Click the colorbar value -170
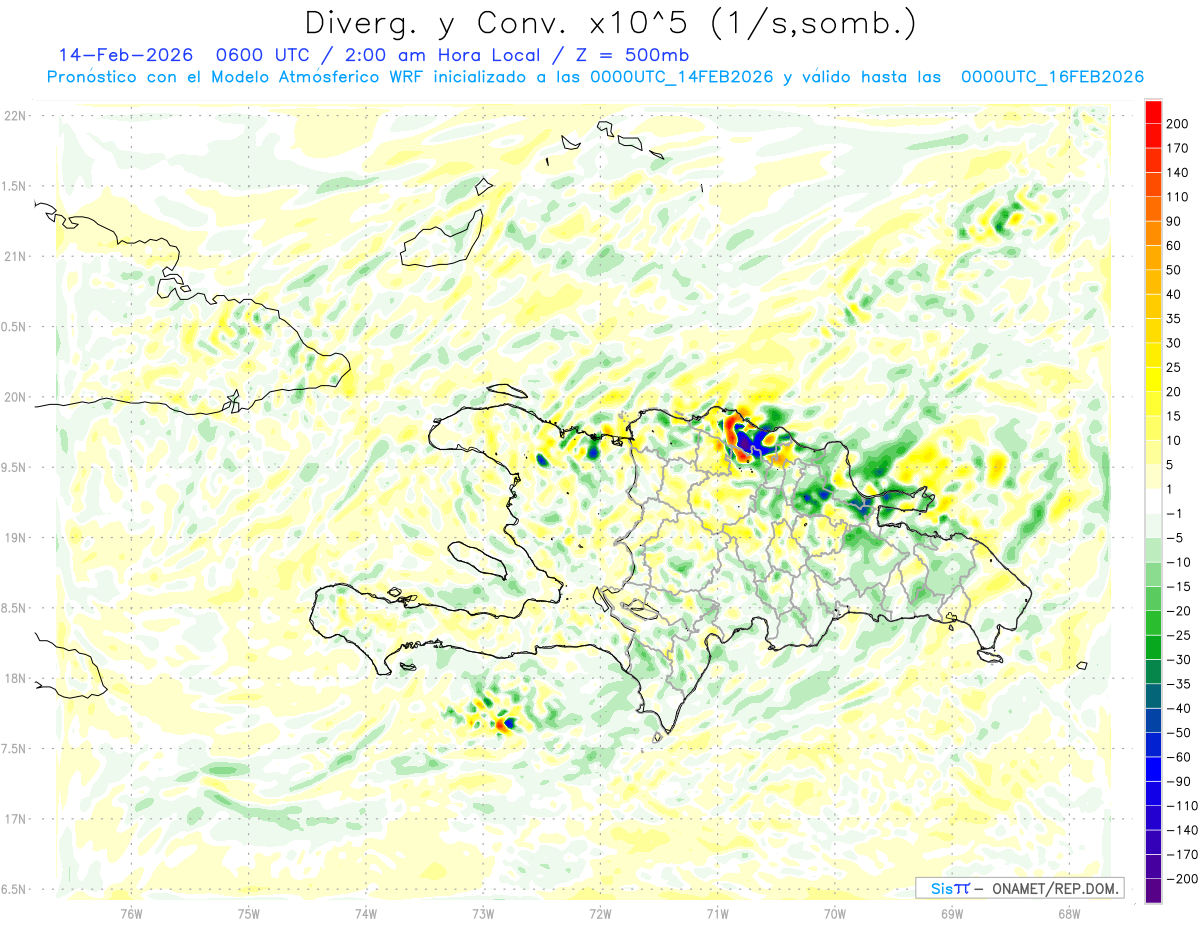The width and height of the screenshot is (1200, 927). [x=1183, y=855]
